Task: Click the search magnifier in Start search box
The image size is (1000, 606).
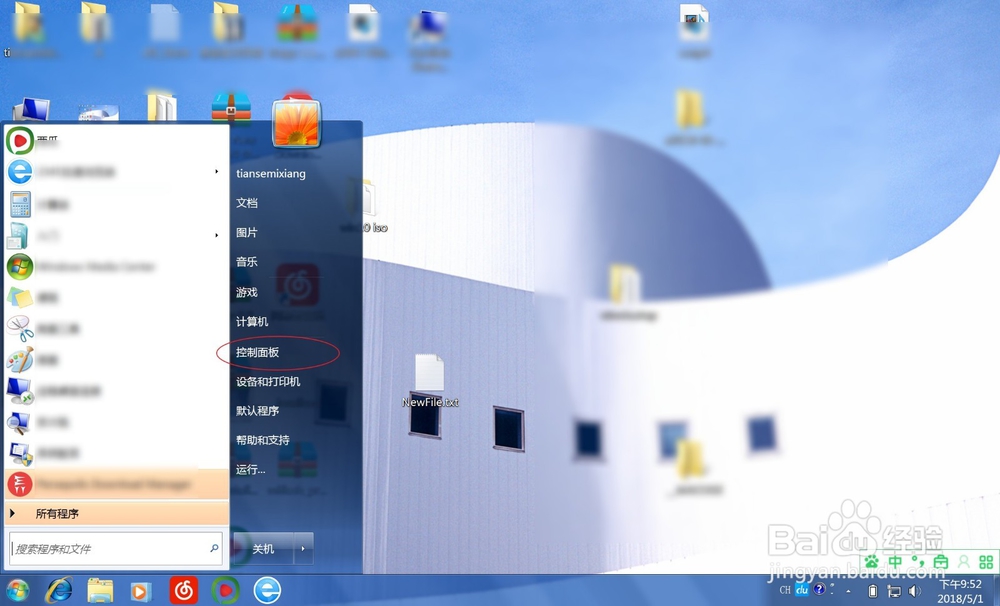Action: click(214, 548)
